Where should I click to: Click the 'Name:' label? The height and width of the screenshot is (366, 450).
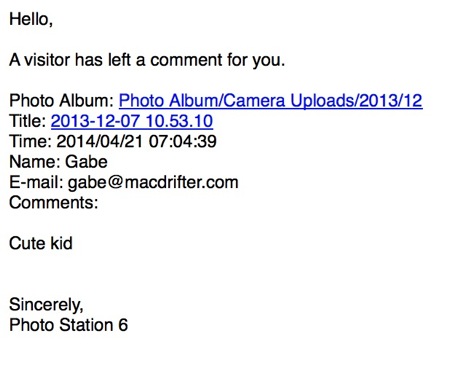[x=35, y=162]
